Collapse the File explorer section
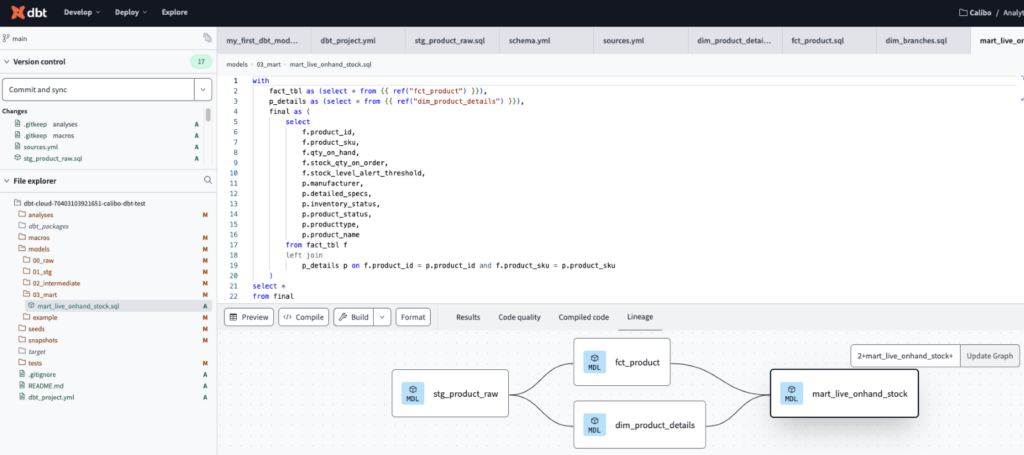Image resolution: width=1024 pixels, height=455 pixels. tap(7, 181)
